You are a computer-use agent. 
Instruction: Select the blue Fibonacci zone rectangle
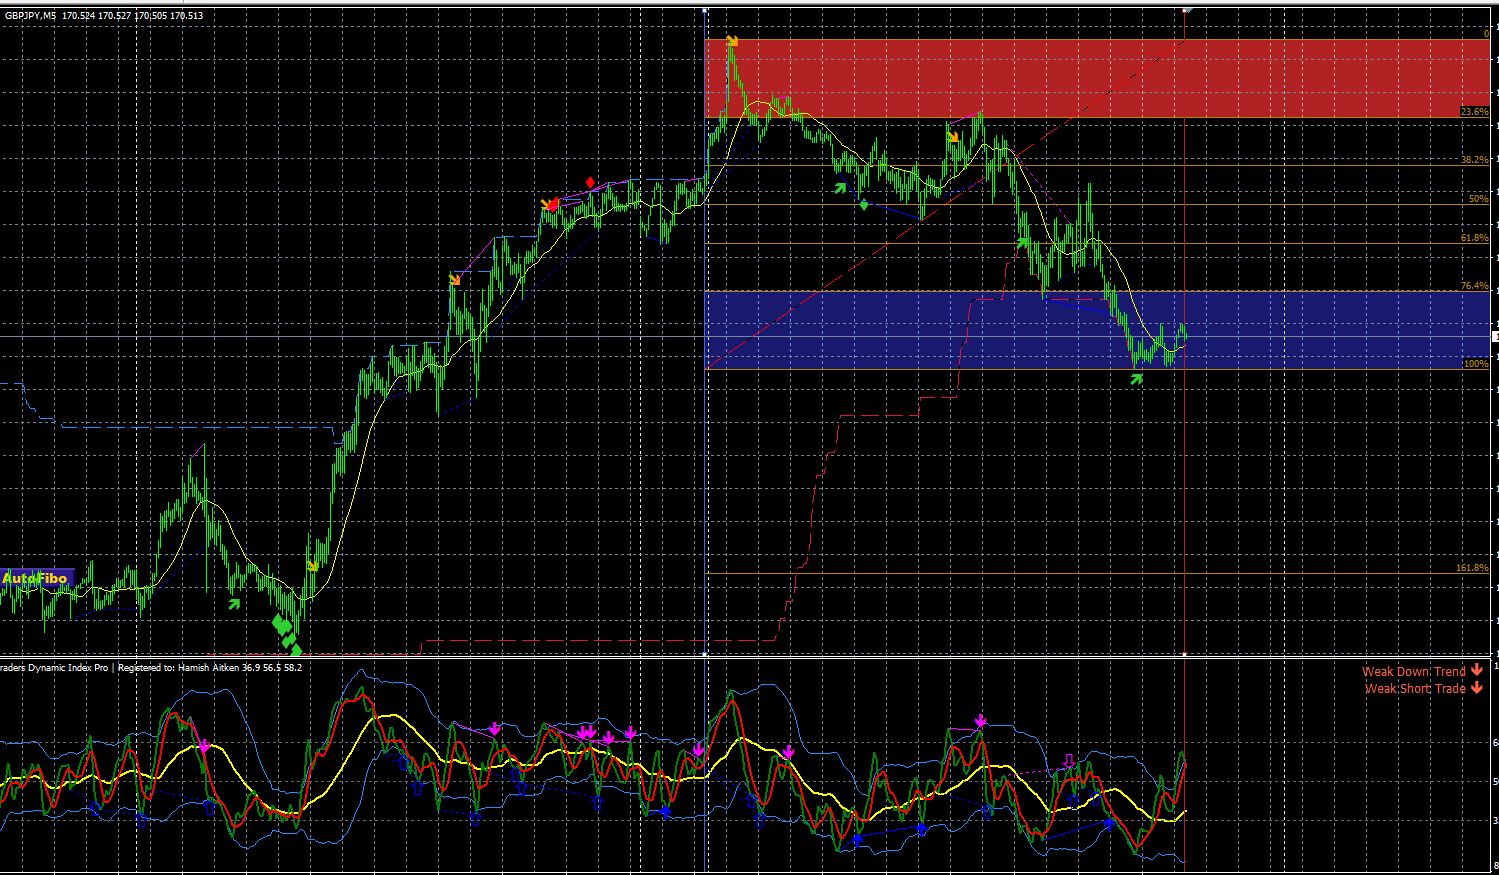tap(1098, 330)
